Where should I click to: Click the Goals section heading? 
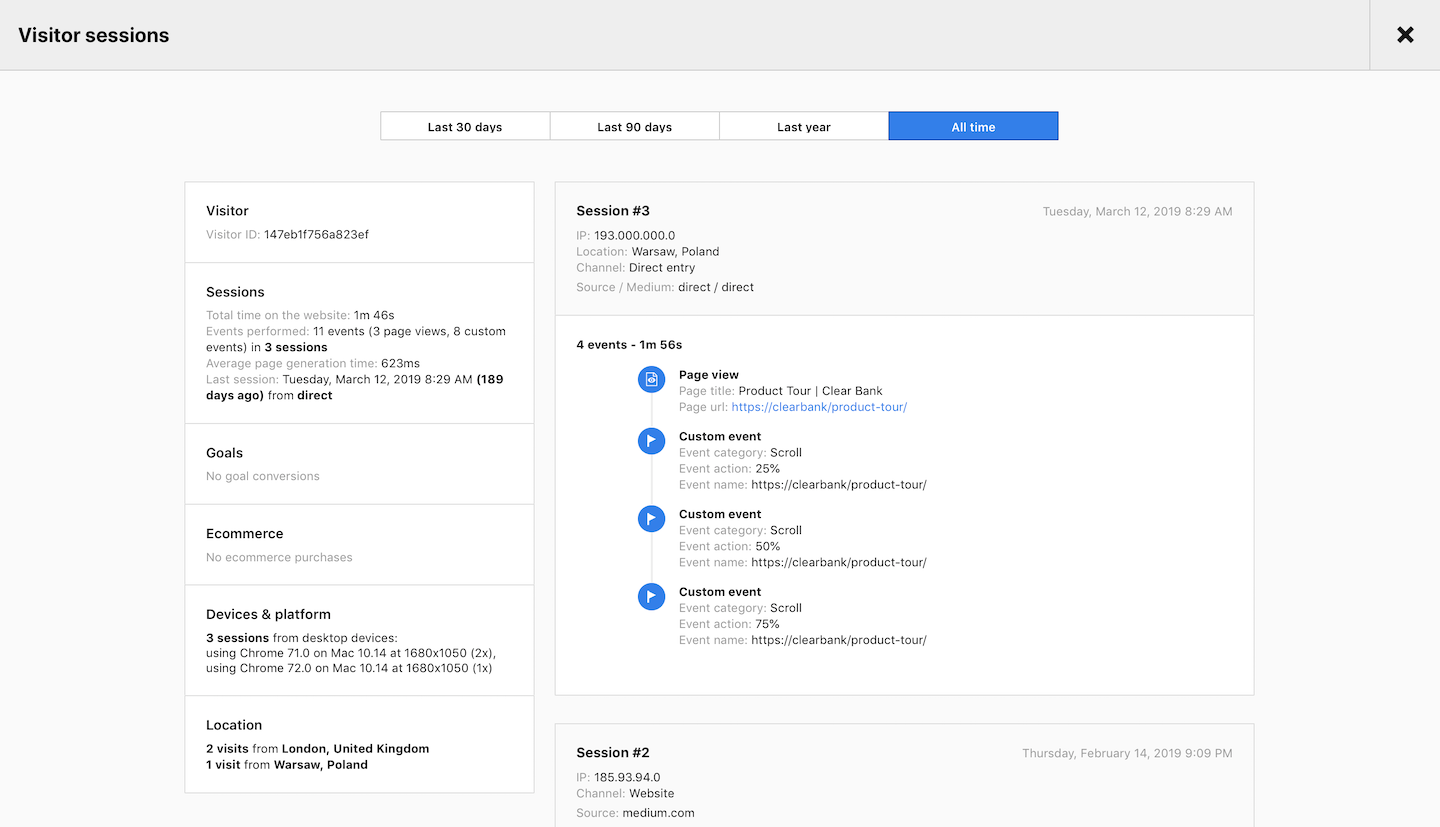225,453
